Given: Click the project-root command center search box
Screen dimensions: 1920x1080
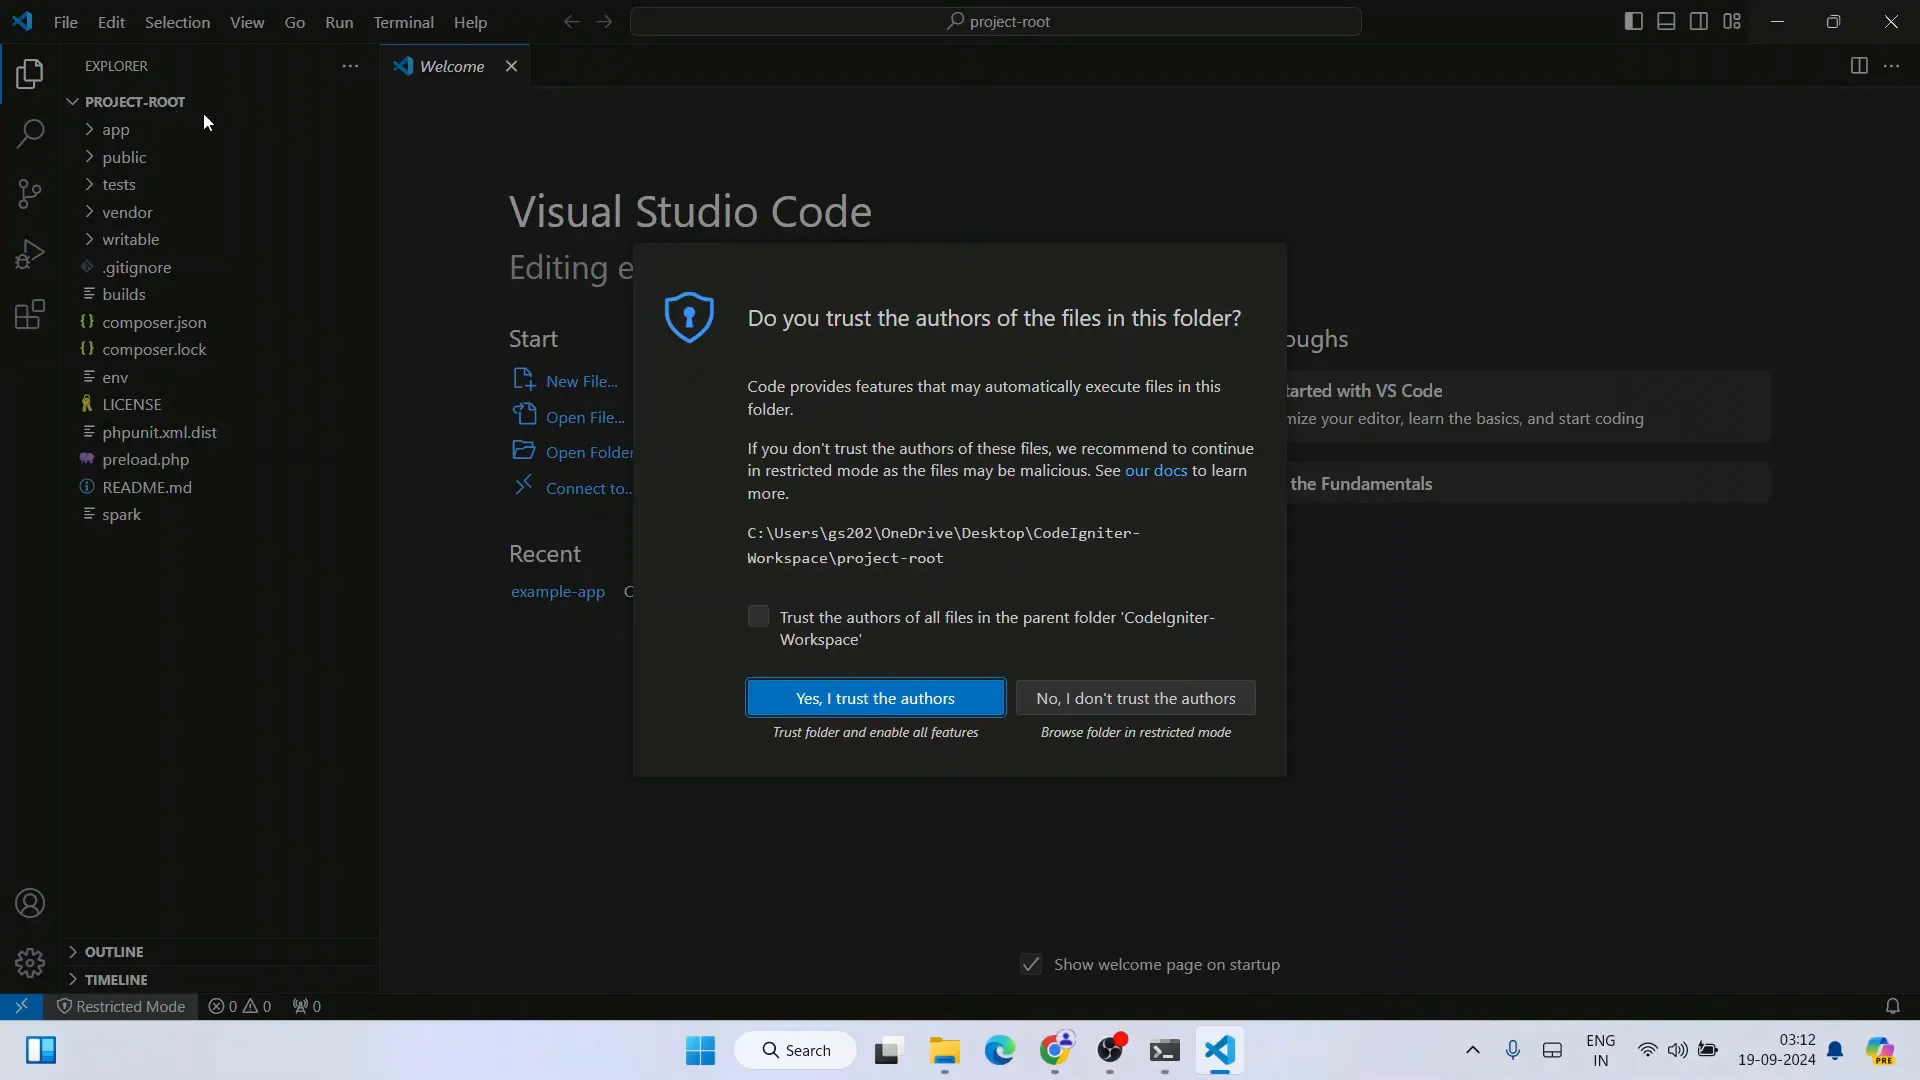Looking at the screenshot, I should pyautogui.click(x=995, y=21).
